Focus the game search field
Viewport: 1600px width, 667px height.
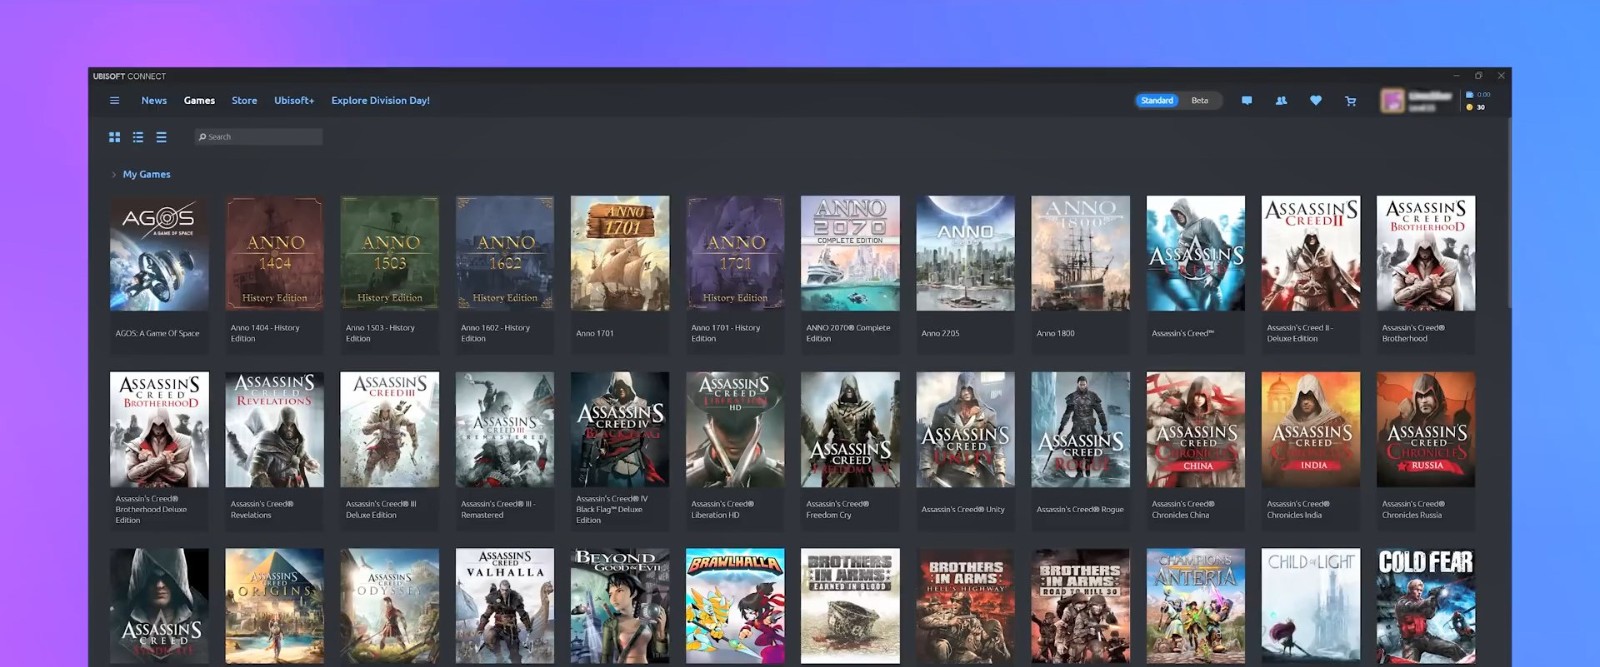tap(259, 137)
